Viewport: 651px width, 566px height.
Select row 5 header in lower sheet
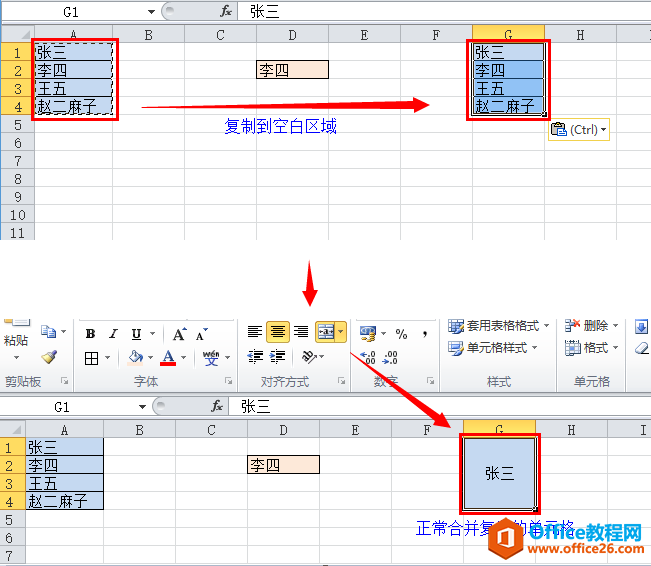pos(13,519)
